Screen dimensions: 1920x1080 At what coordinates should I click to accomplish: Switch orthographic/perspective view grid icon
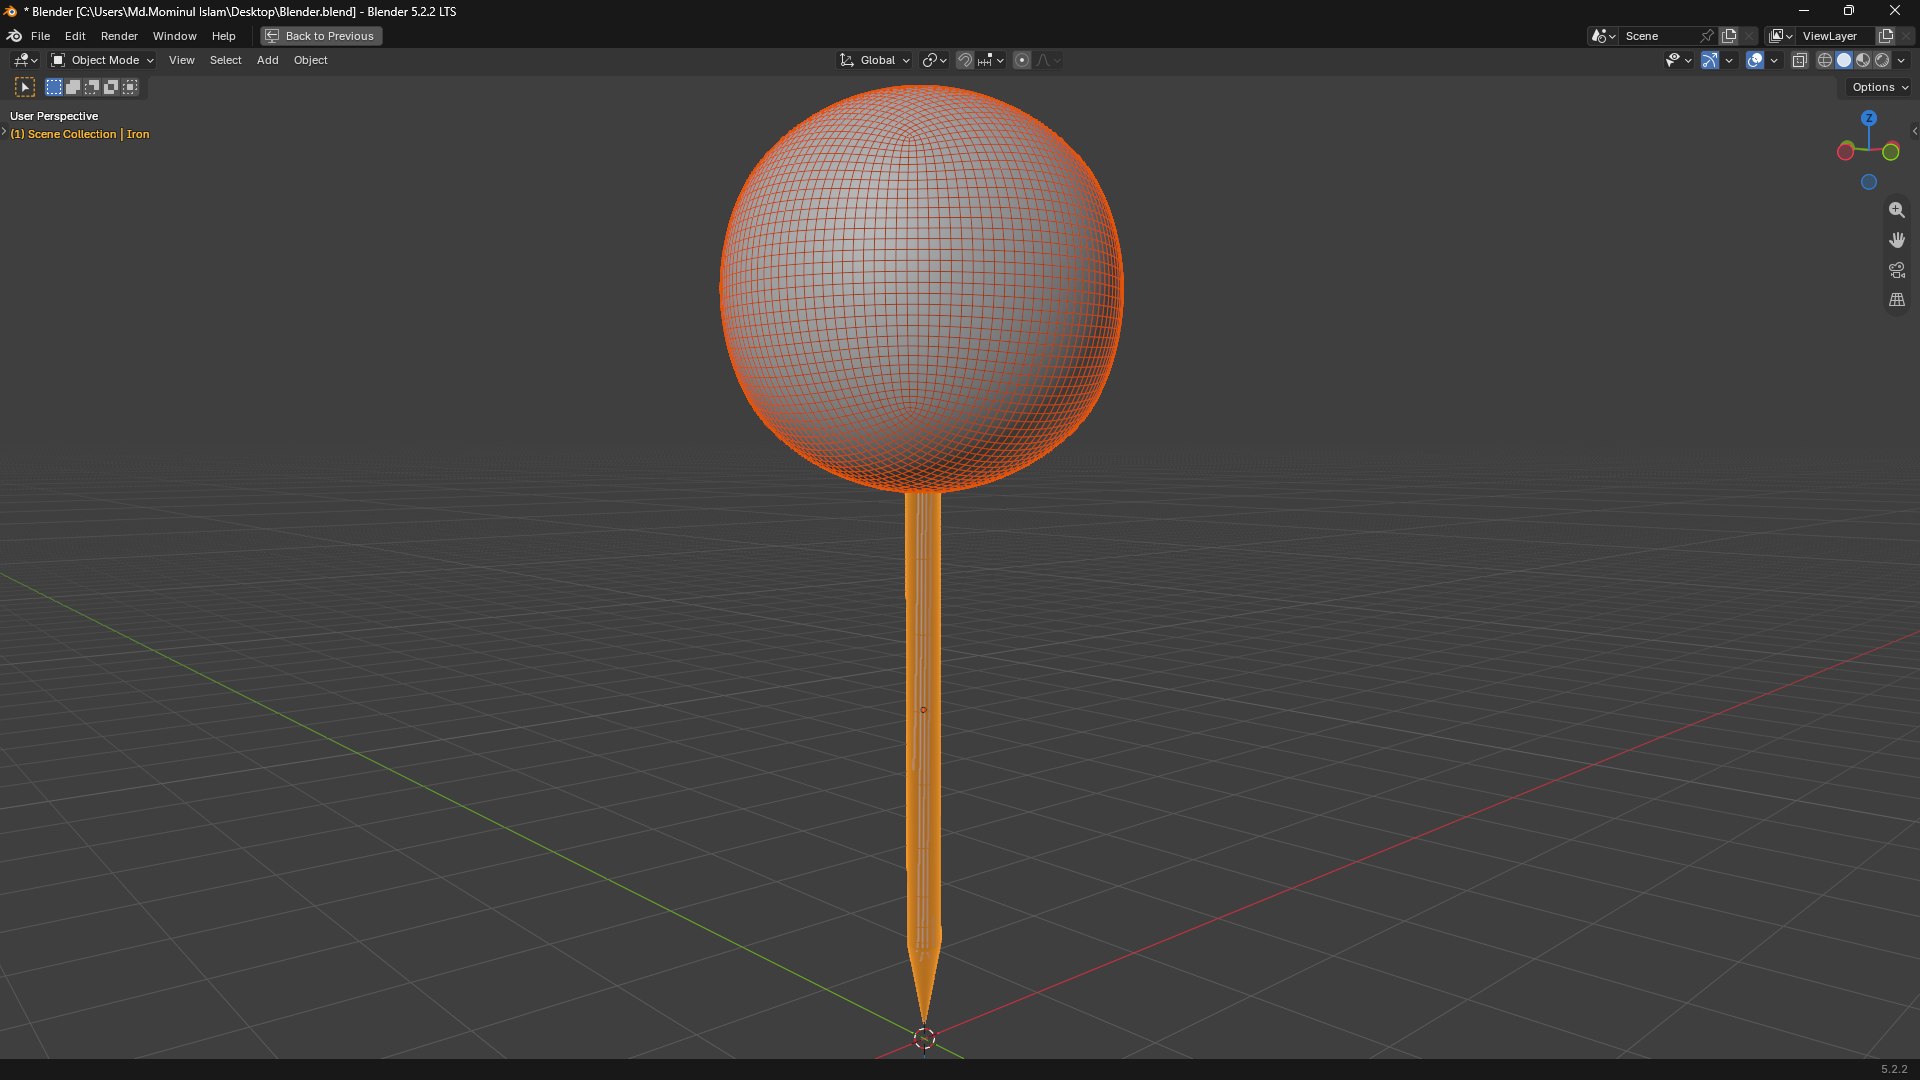coord(1897,300)
